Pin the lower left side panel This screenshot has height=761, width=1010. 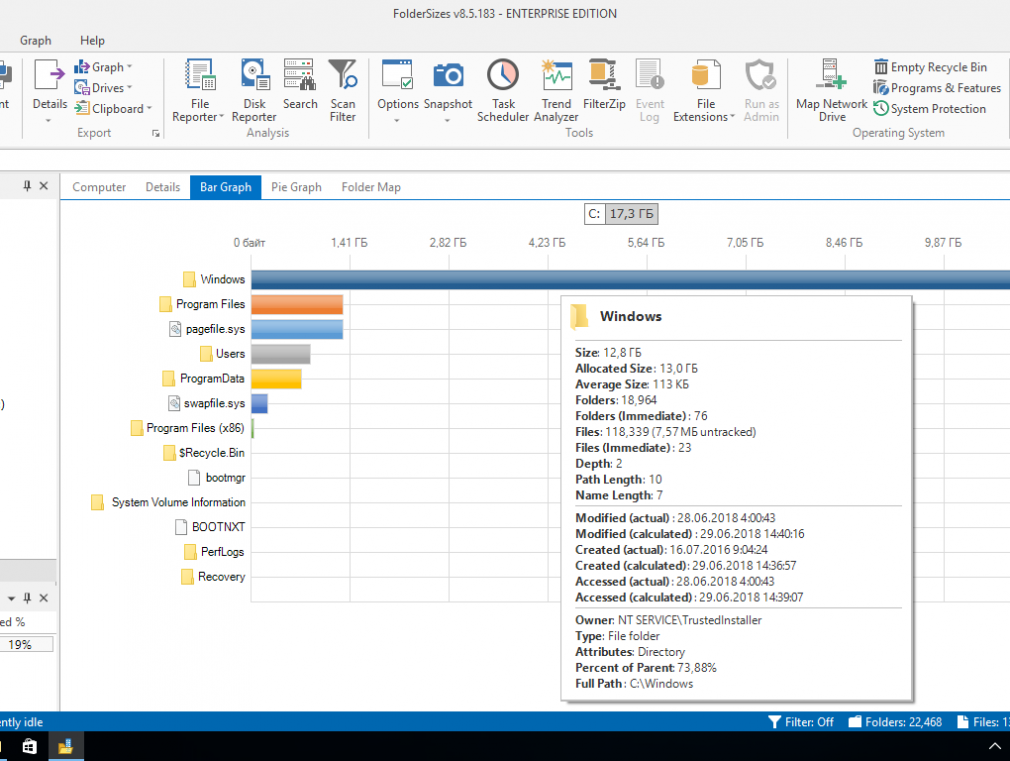coord(27,598)
